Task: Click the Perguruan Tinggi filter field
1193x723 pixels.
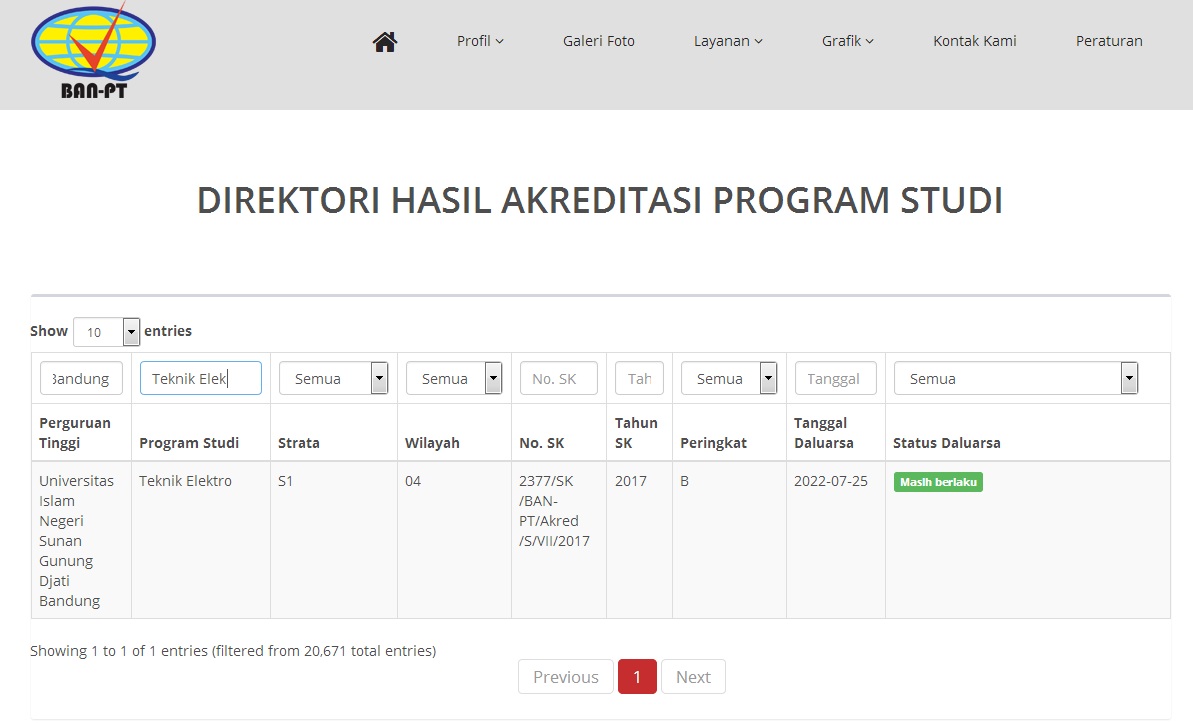Action: point(82,378)
